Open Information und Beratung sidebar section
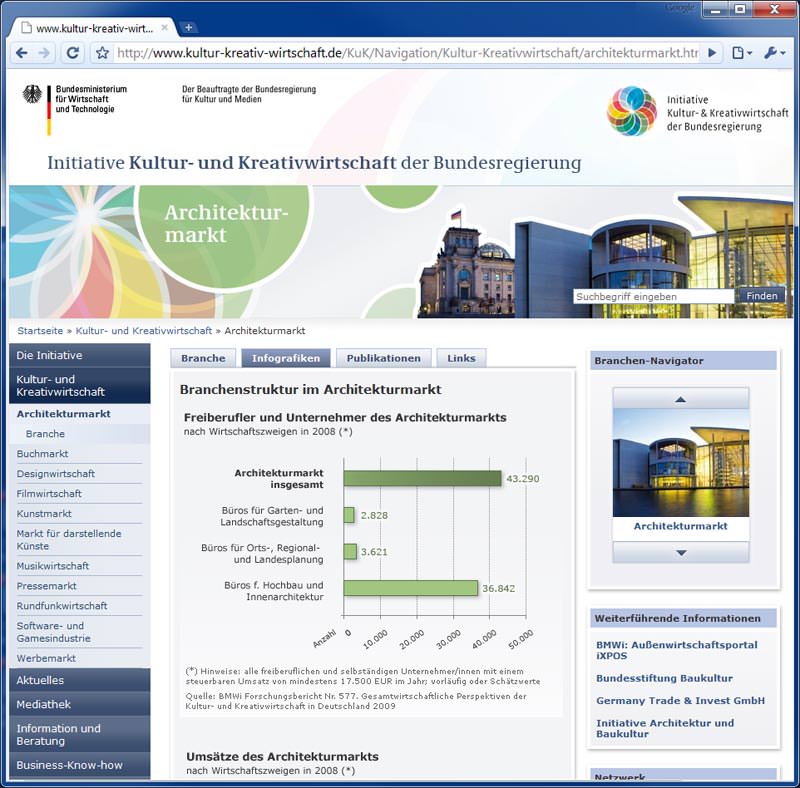This screenshot has height=788, width=800. coord(80,734)
